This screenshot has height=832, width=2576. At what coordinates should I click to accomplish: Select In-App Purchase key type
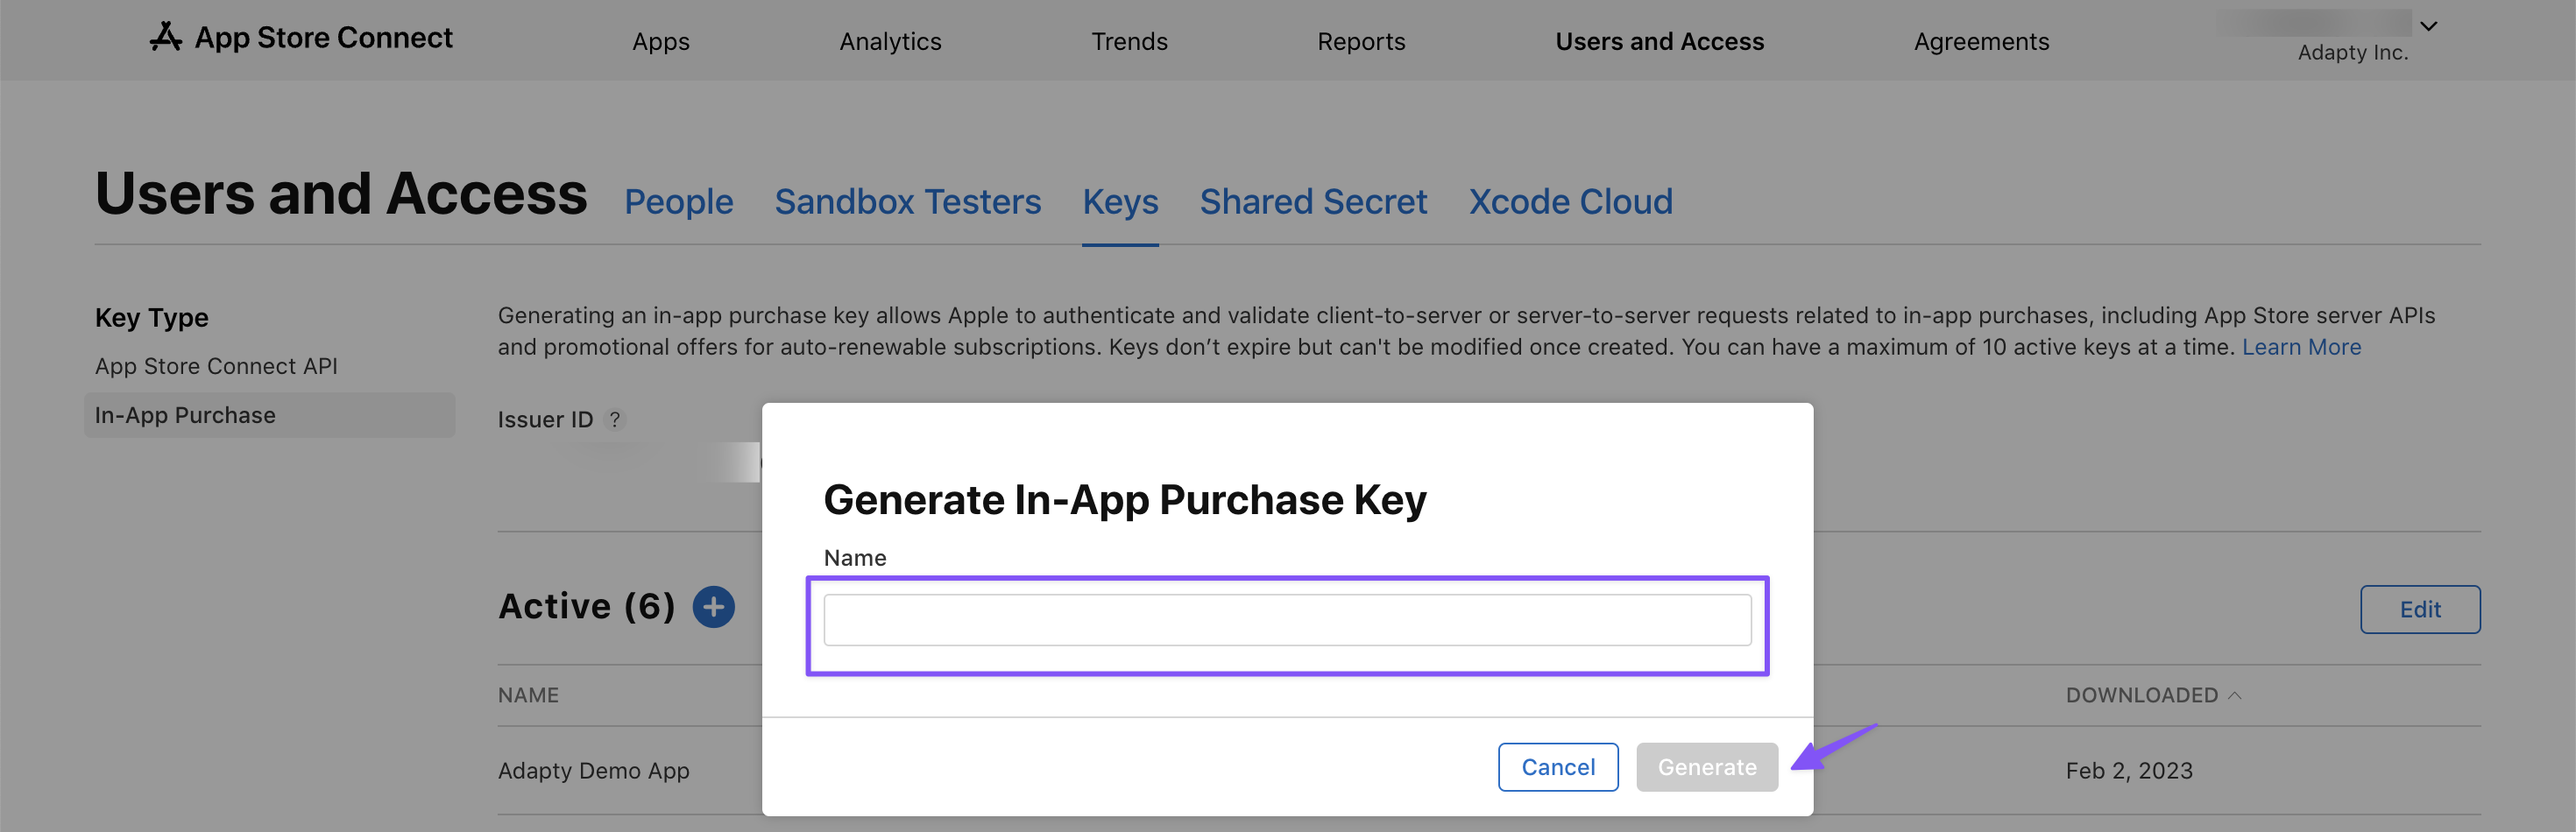[x=185, y=415]
